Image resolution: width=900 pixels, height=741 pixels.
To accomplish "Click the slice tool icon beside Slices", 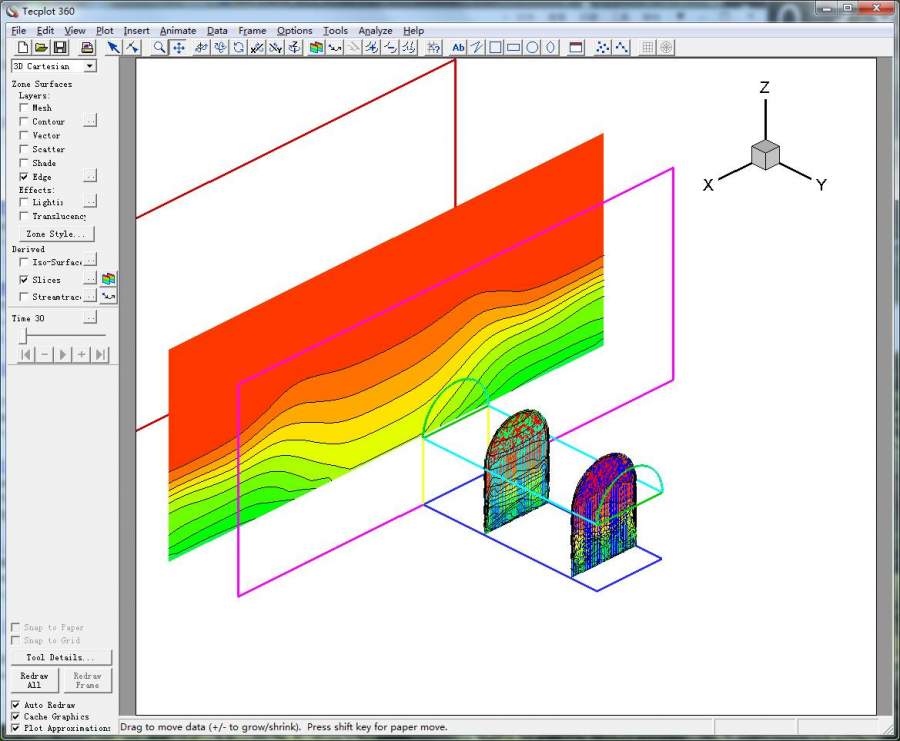I will 108,279.
